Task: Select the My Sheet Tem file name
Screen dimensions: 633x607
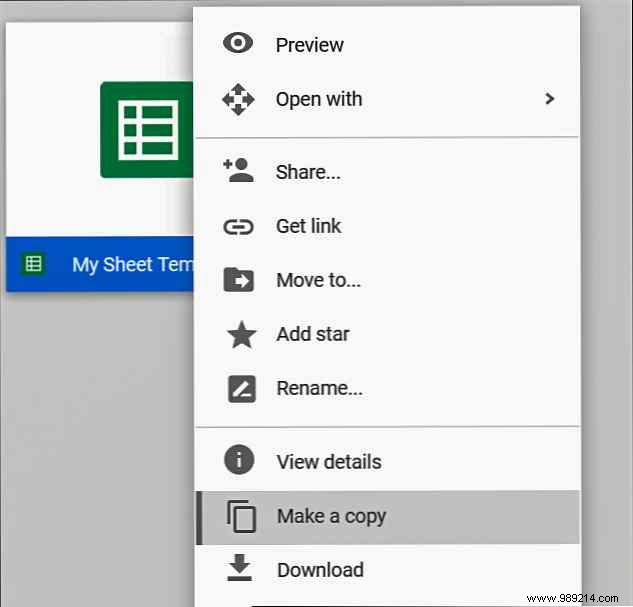Action: pos(132,265)
